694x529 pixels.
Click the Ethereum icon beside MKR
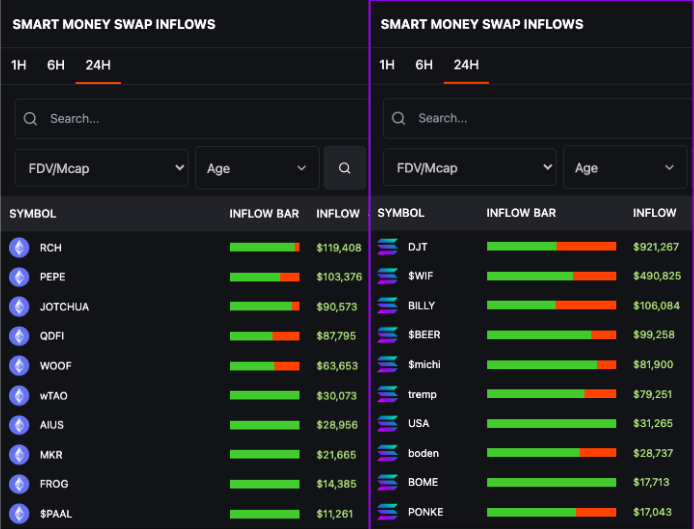tap(19, 455)
